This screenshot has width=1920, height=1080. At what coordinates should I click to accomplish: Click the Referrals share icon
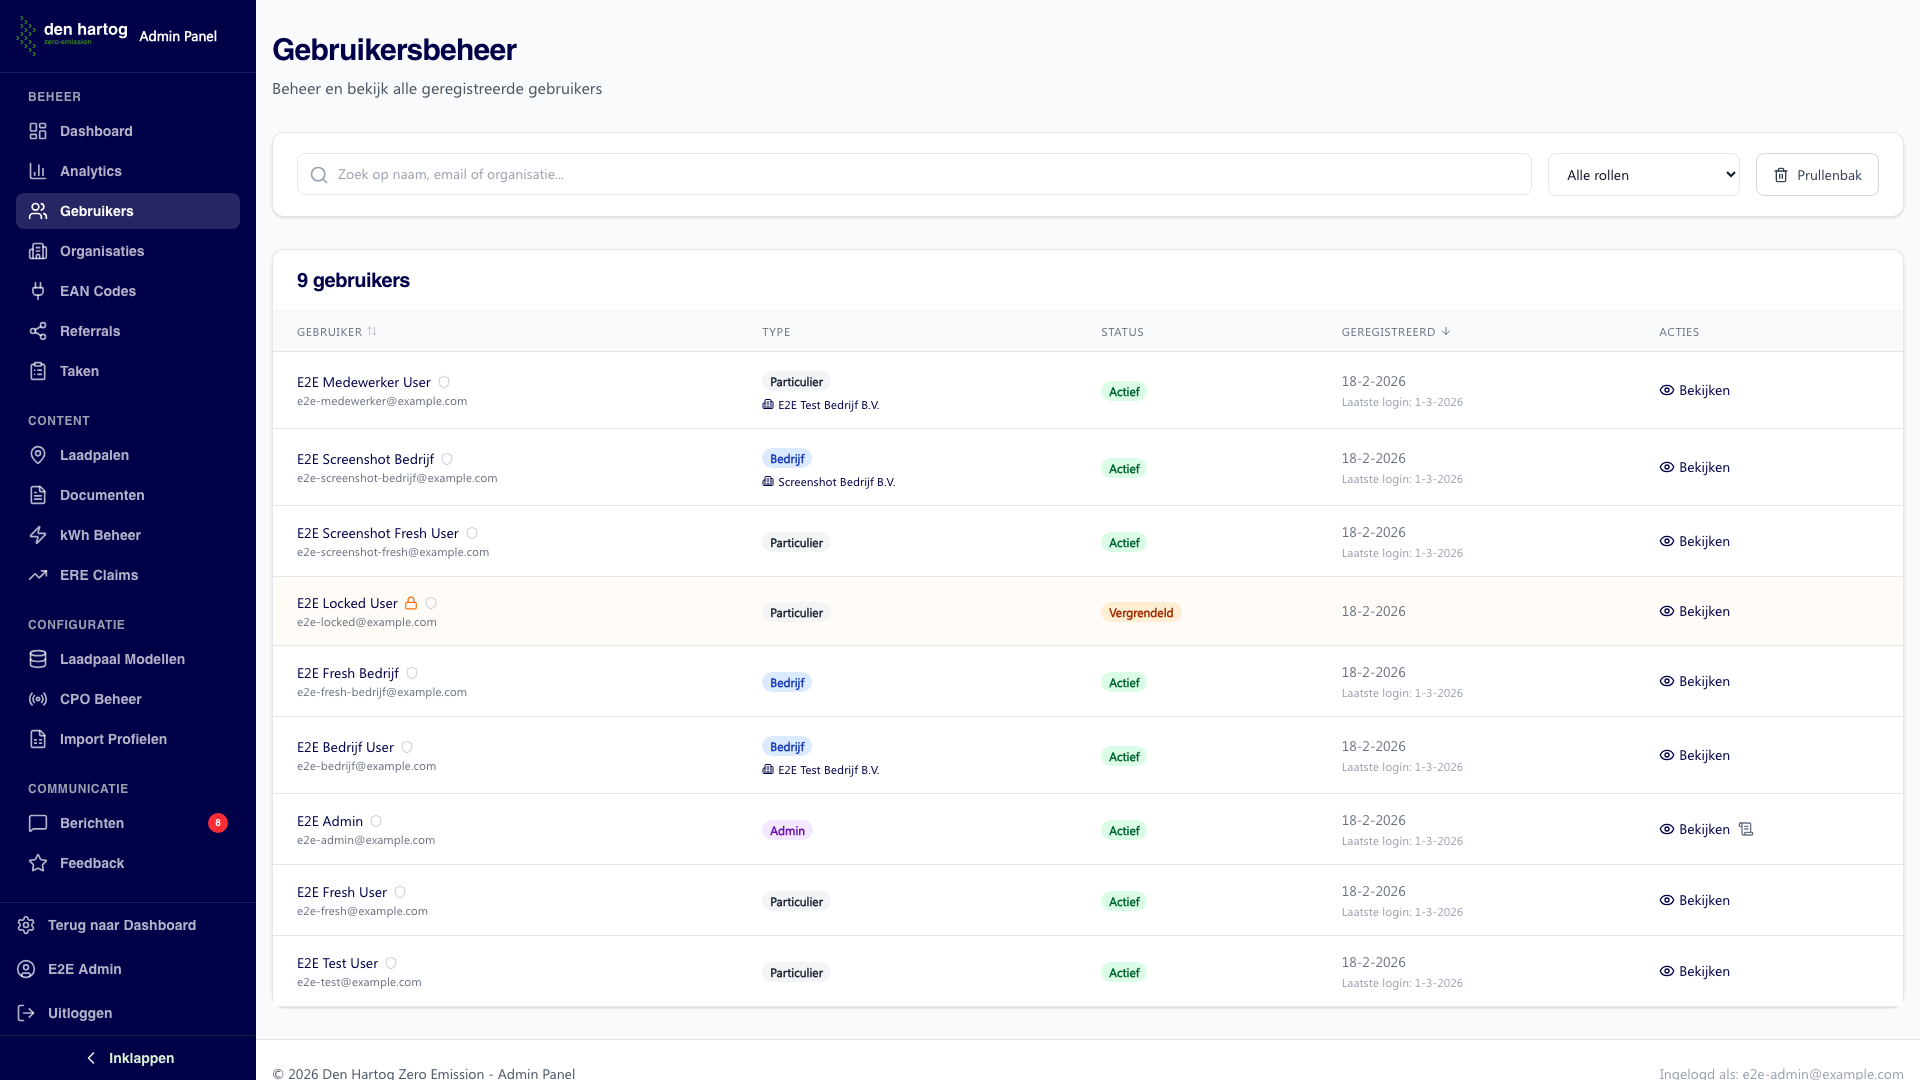pyautogui.click(x=38, y=331)
